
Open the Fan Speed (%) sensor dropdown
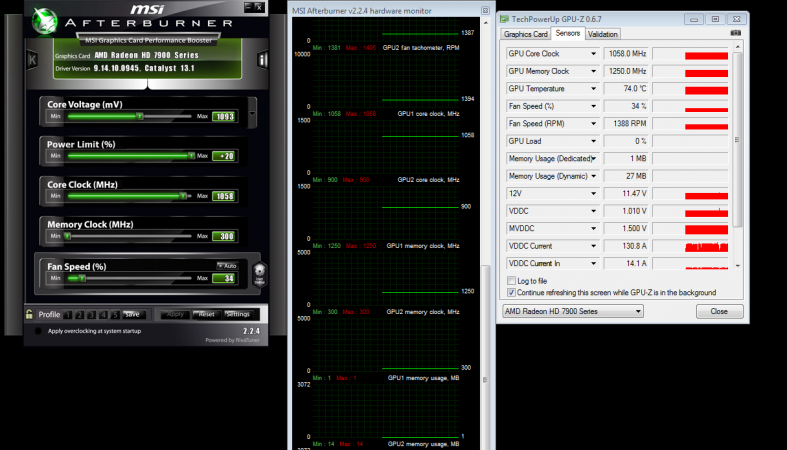[x=593, y=106]
